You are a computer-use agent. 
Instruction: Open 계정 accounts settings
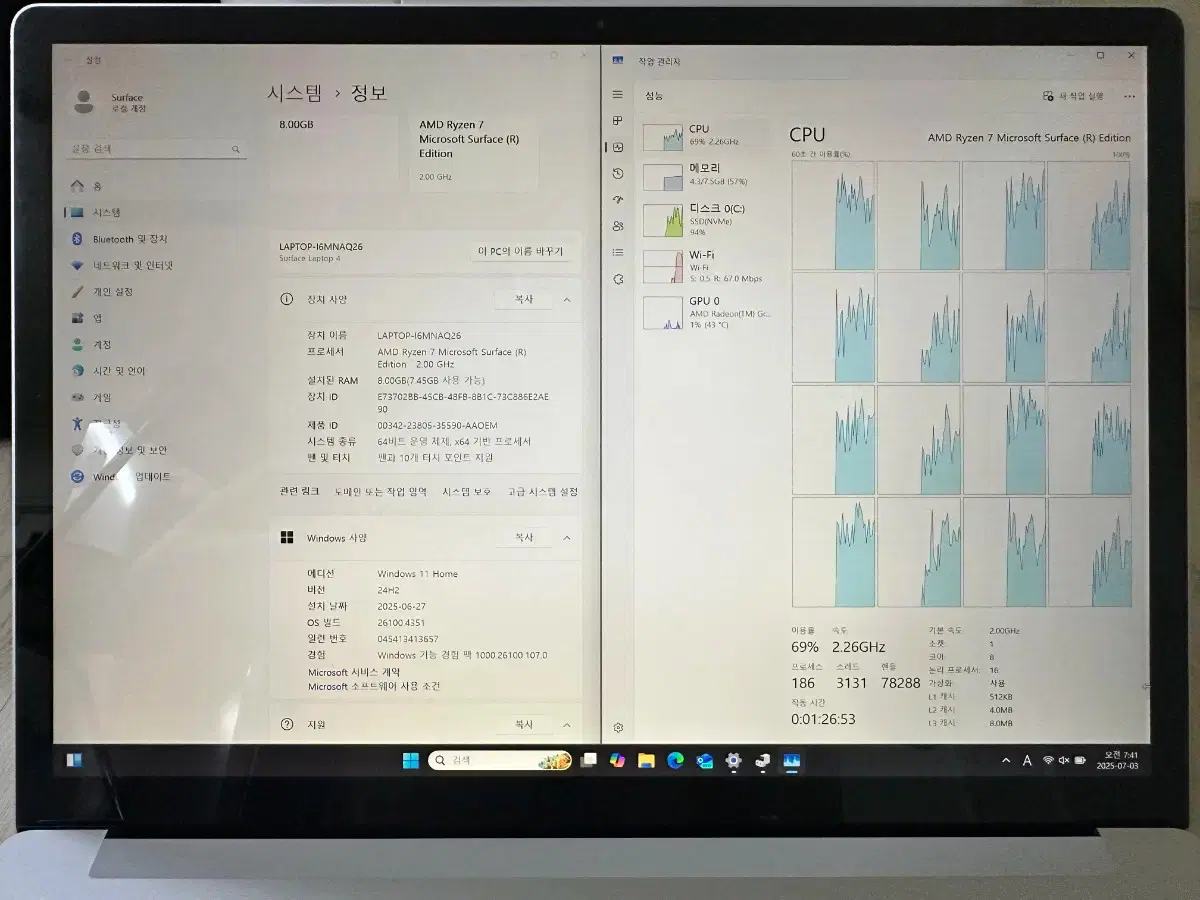[157, 345]
